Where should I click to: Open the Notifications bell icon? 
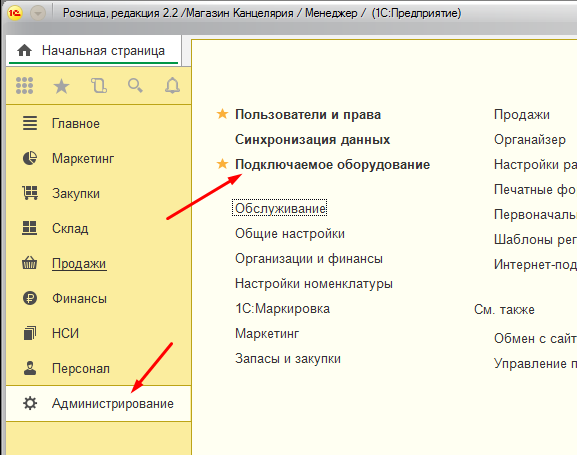(172, 86)
